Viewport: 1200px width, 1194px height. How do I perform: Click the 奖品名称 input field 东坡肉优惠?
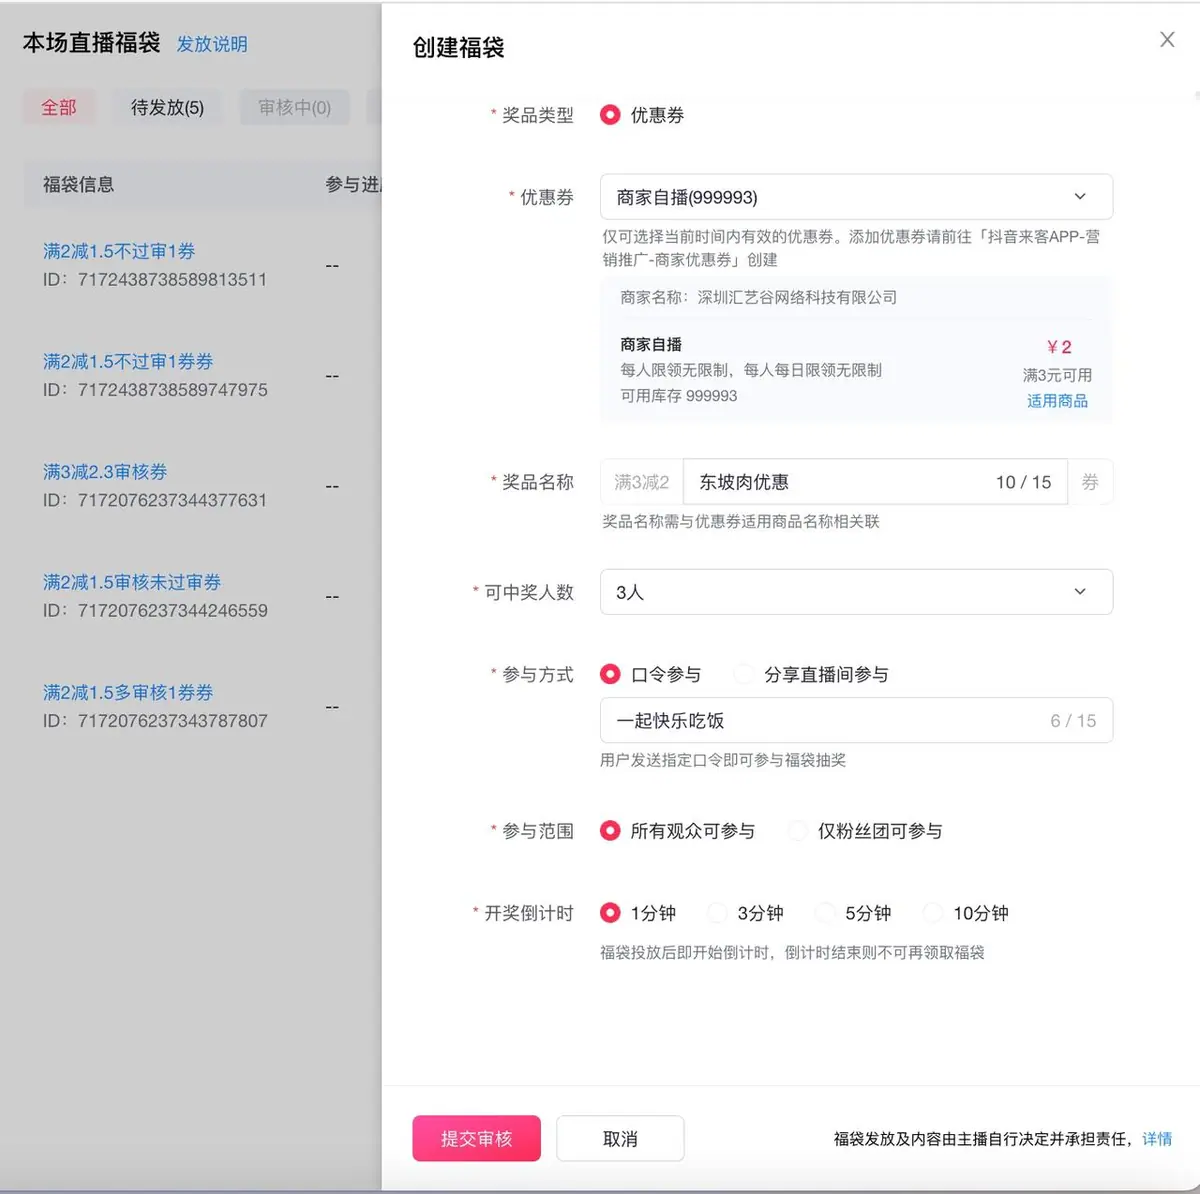coord(875,482)
